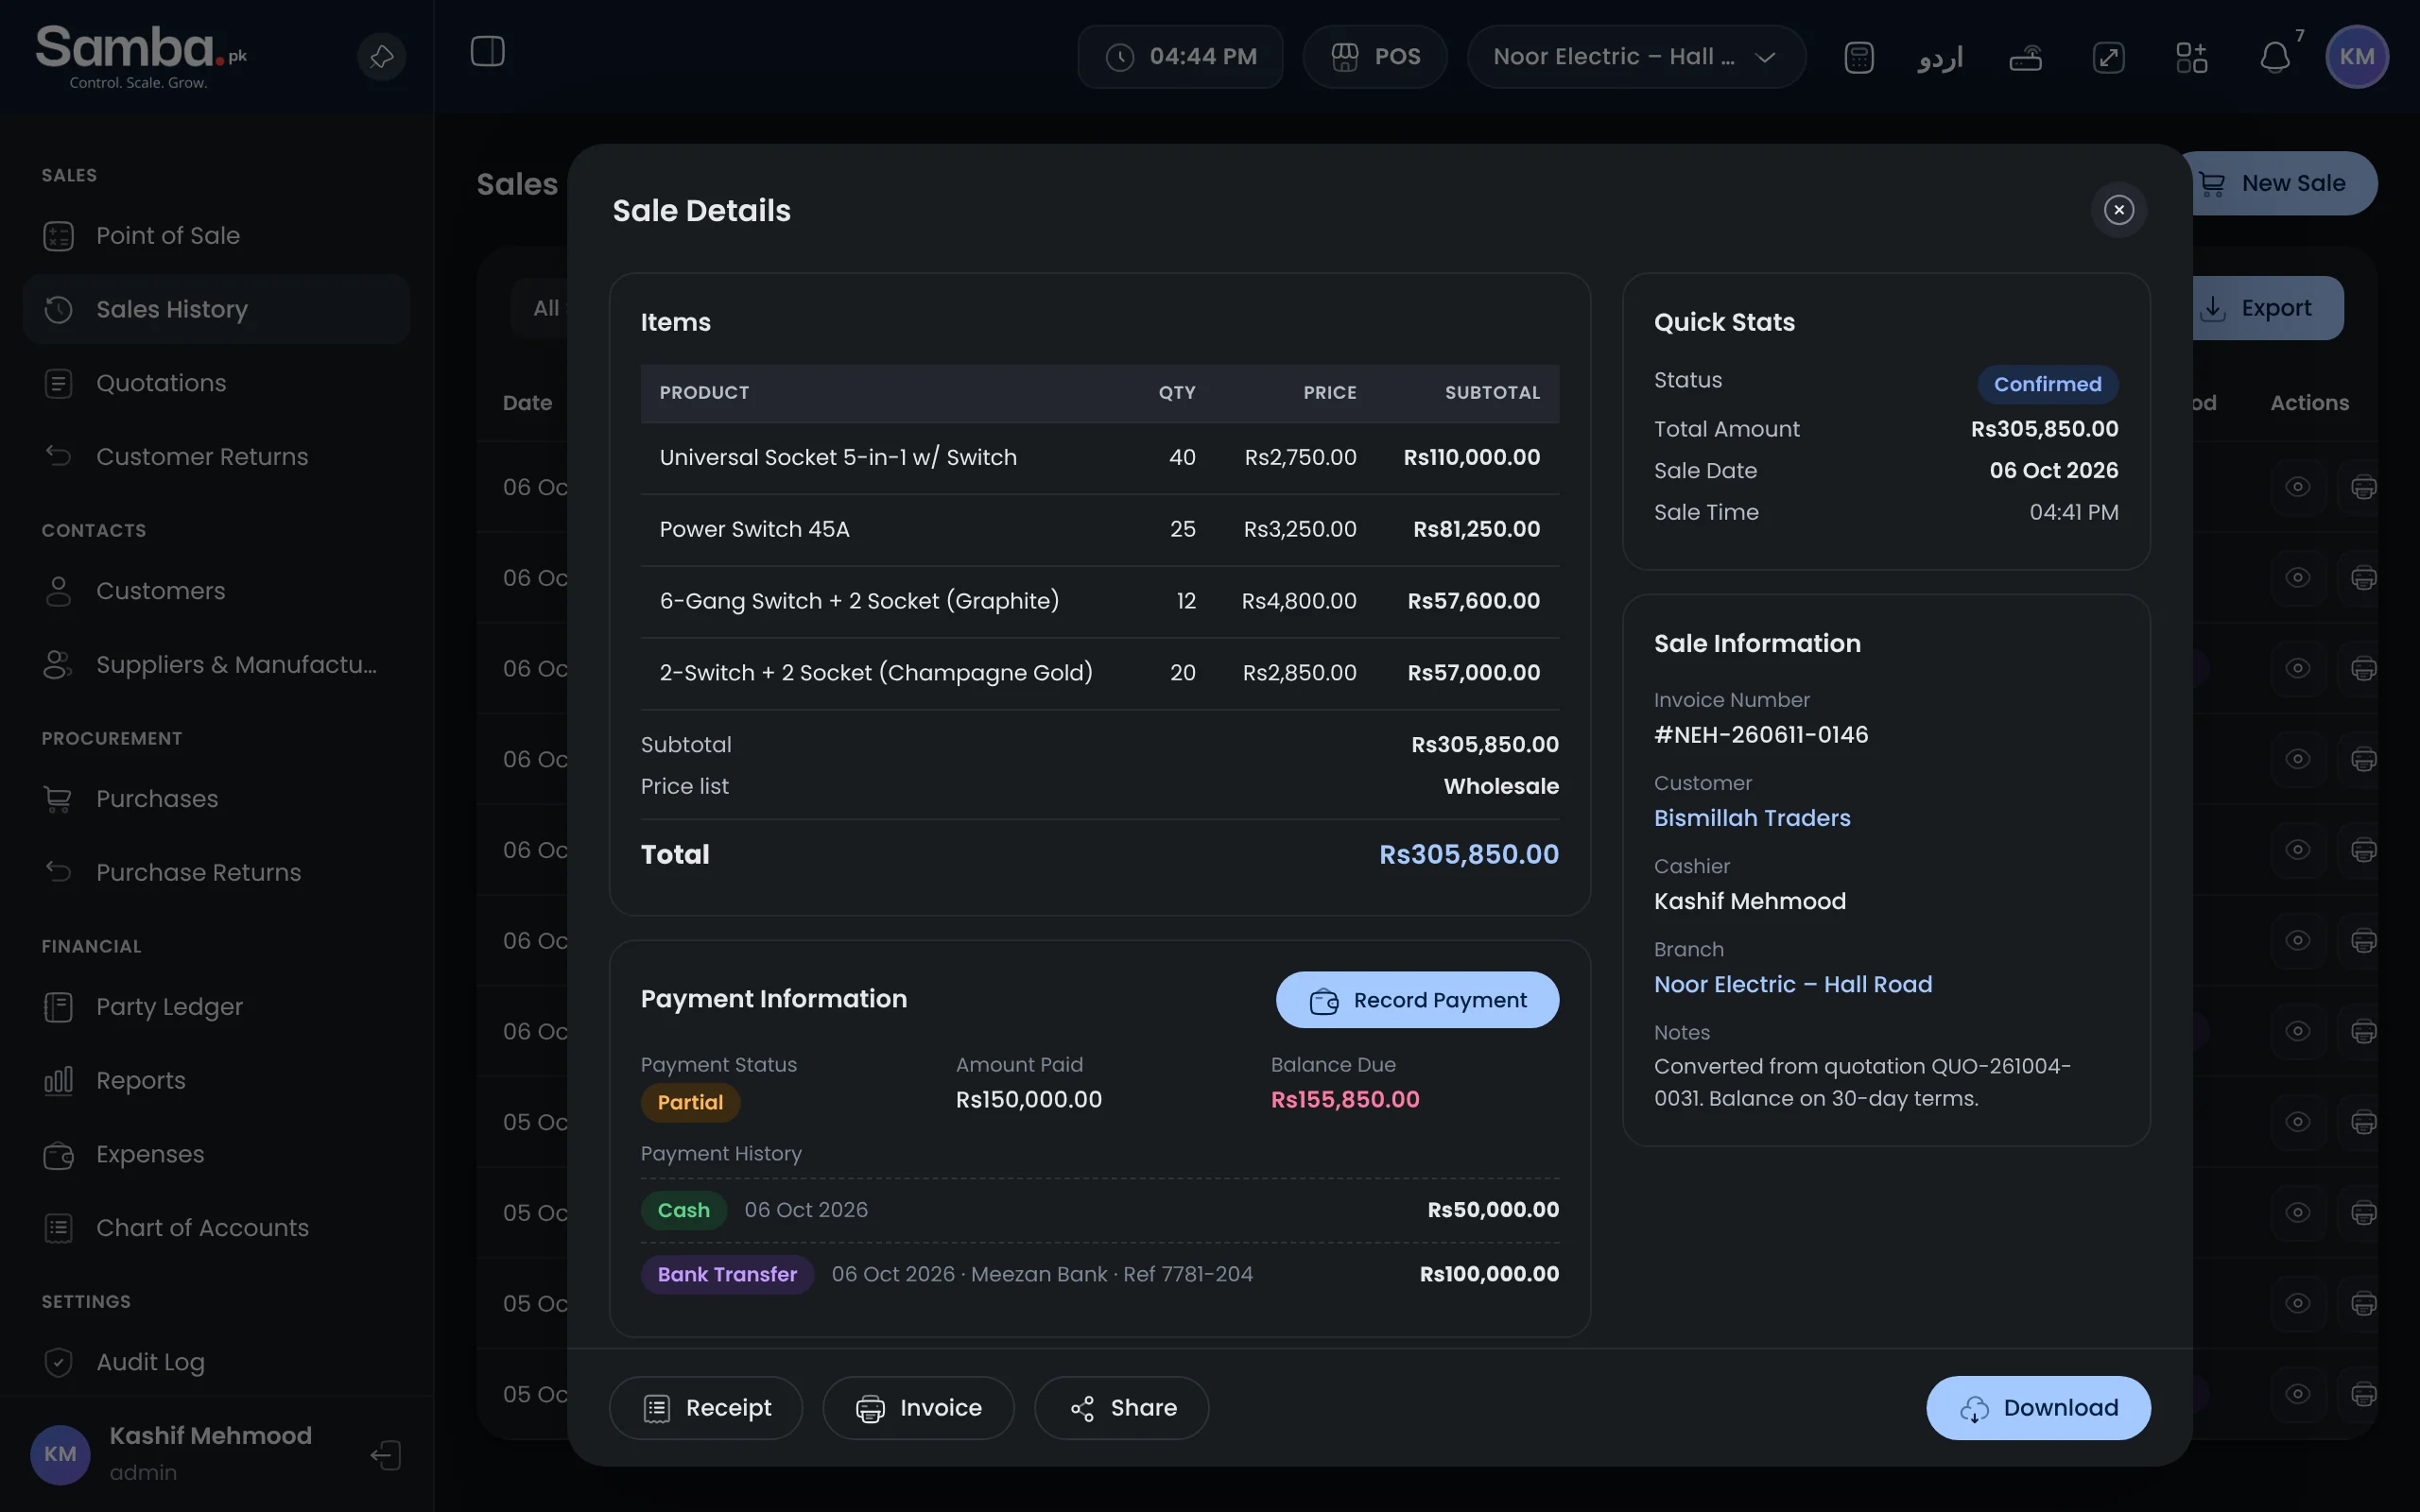2420x1512 pixels.
Task: Open Suppliers & Manufacturers in sidebar
Action: click(216, 665)
